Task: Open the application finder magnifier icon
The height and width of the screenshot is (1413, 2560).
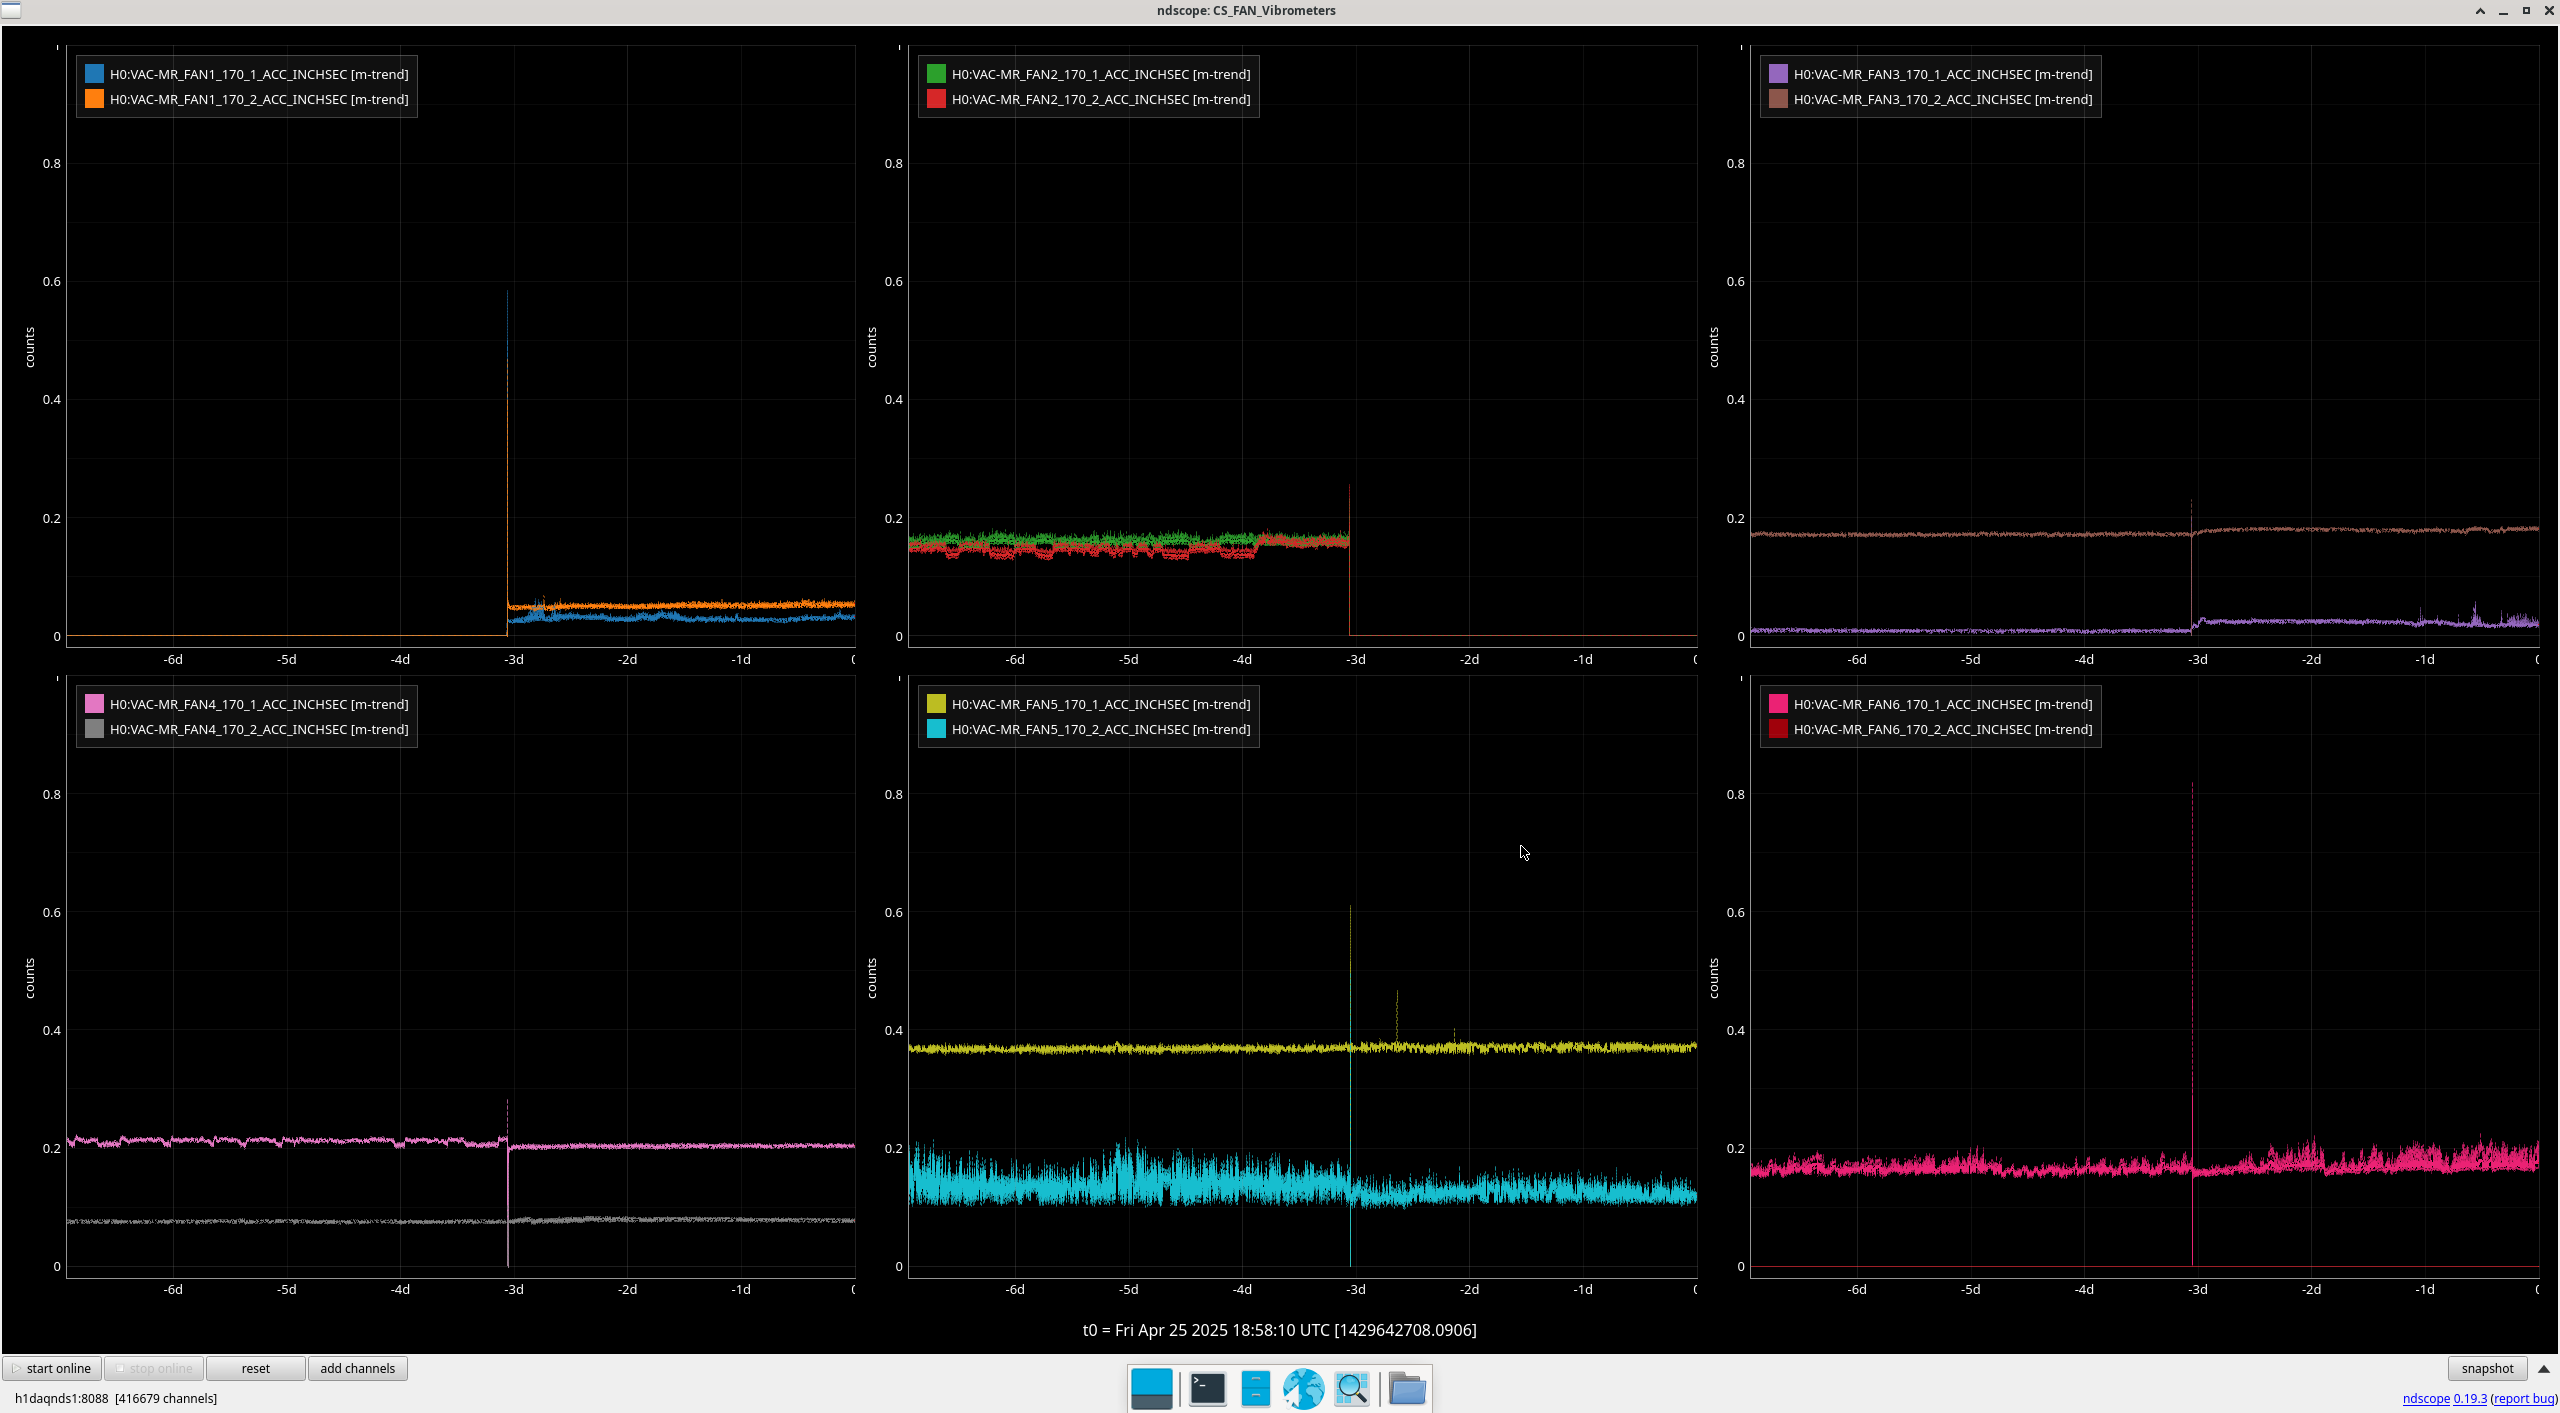Action: [1351, 1389]
